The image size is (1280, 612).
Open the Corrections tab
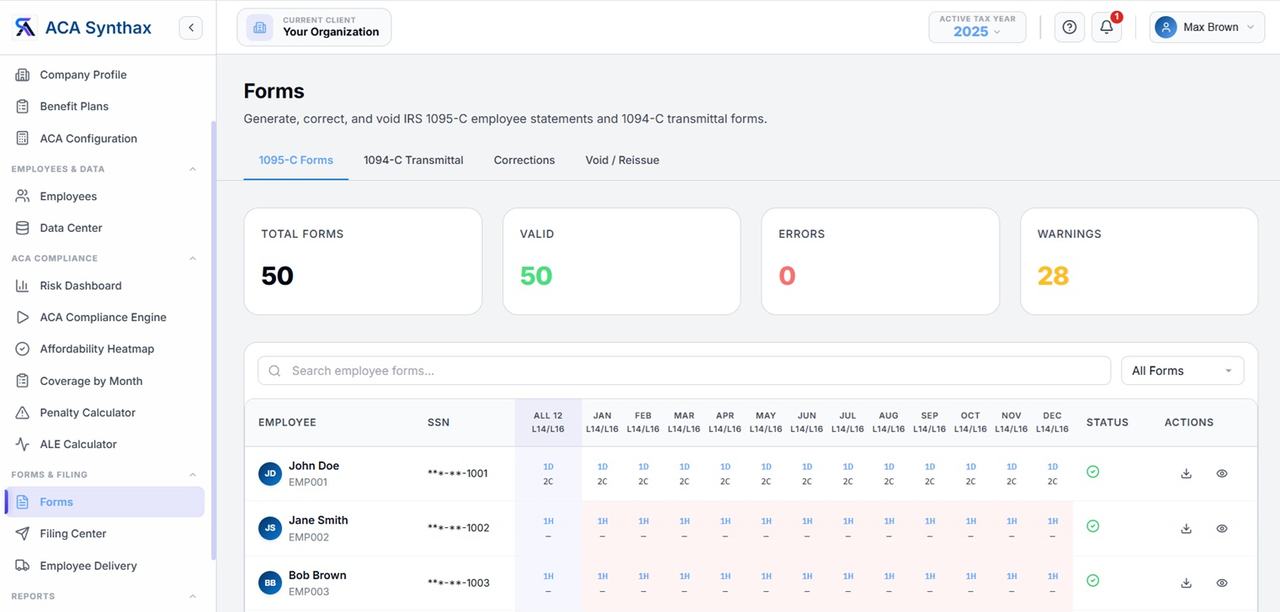click(524, 160)
